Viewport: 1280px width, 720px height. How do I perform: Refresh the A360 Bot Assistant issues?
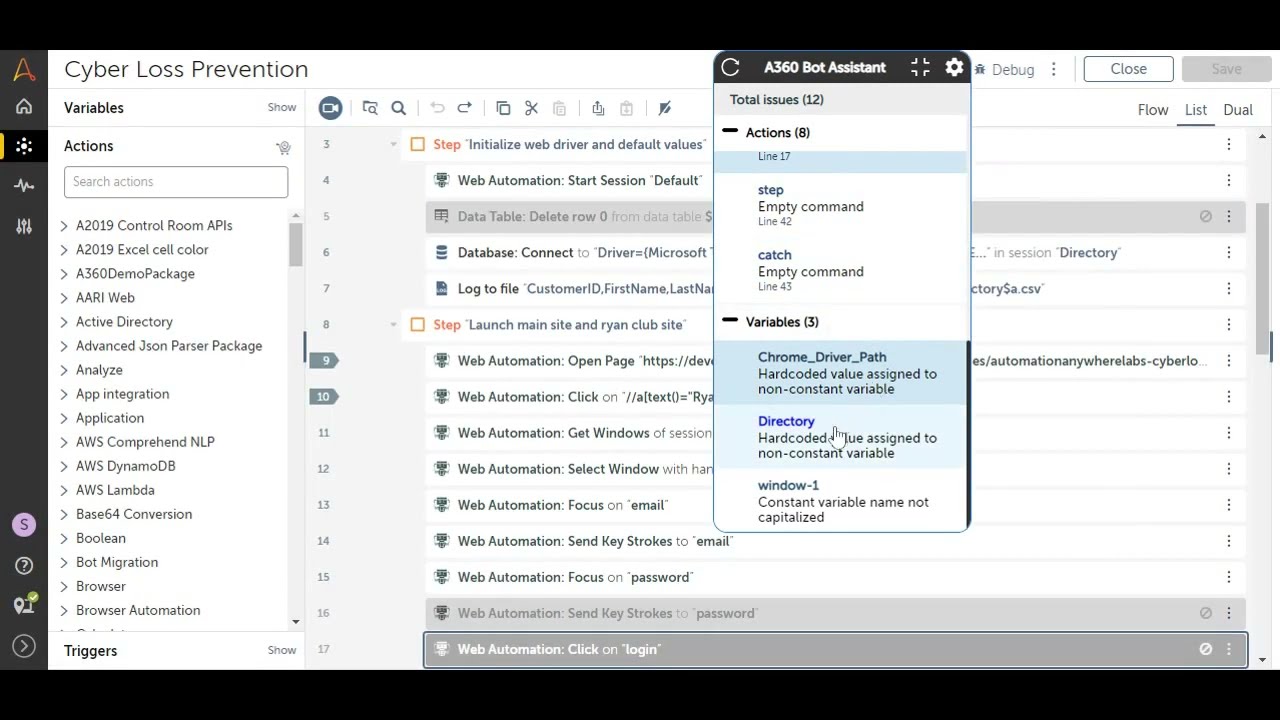point(730,67)
